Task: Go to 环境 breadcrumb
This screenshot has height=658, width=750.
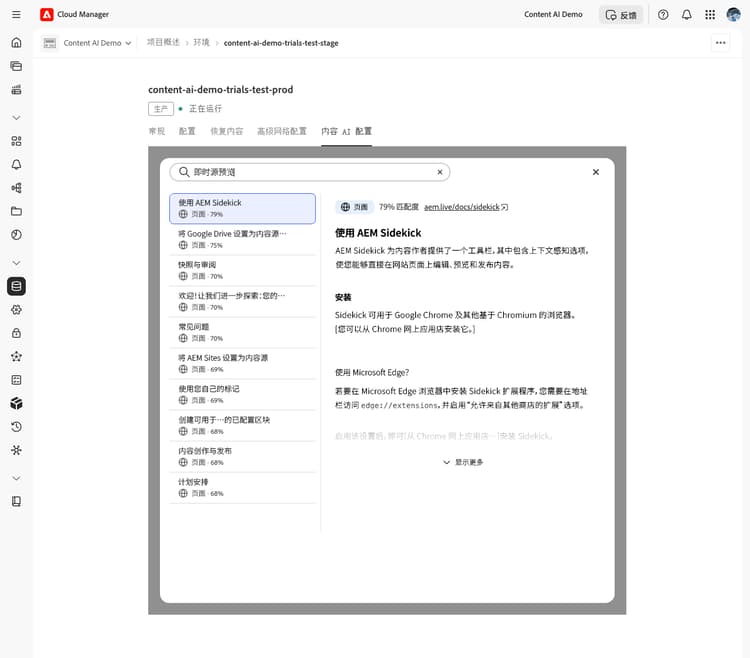Action: (x=201, y=43)
